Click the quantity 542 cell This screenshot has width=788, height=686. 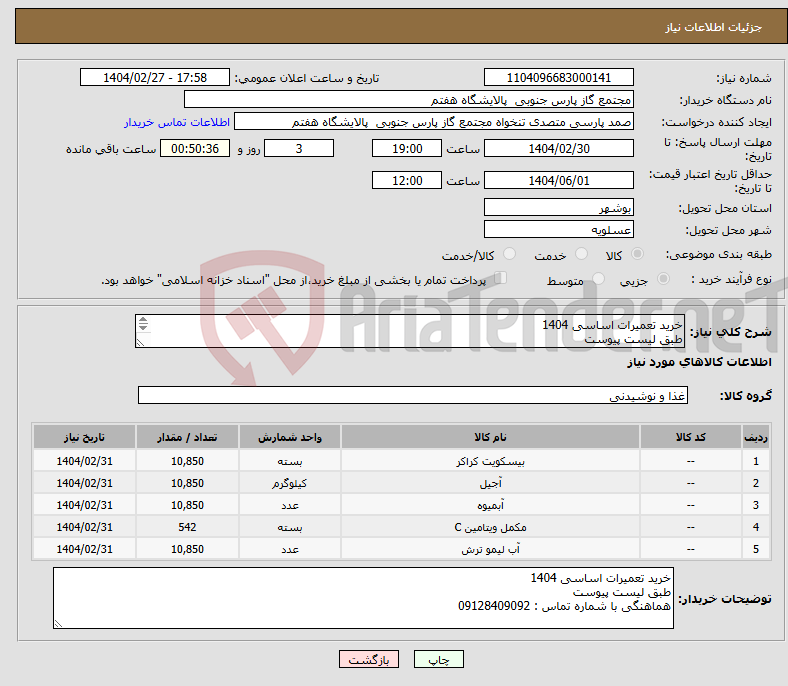(x=187, y=527)
